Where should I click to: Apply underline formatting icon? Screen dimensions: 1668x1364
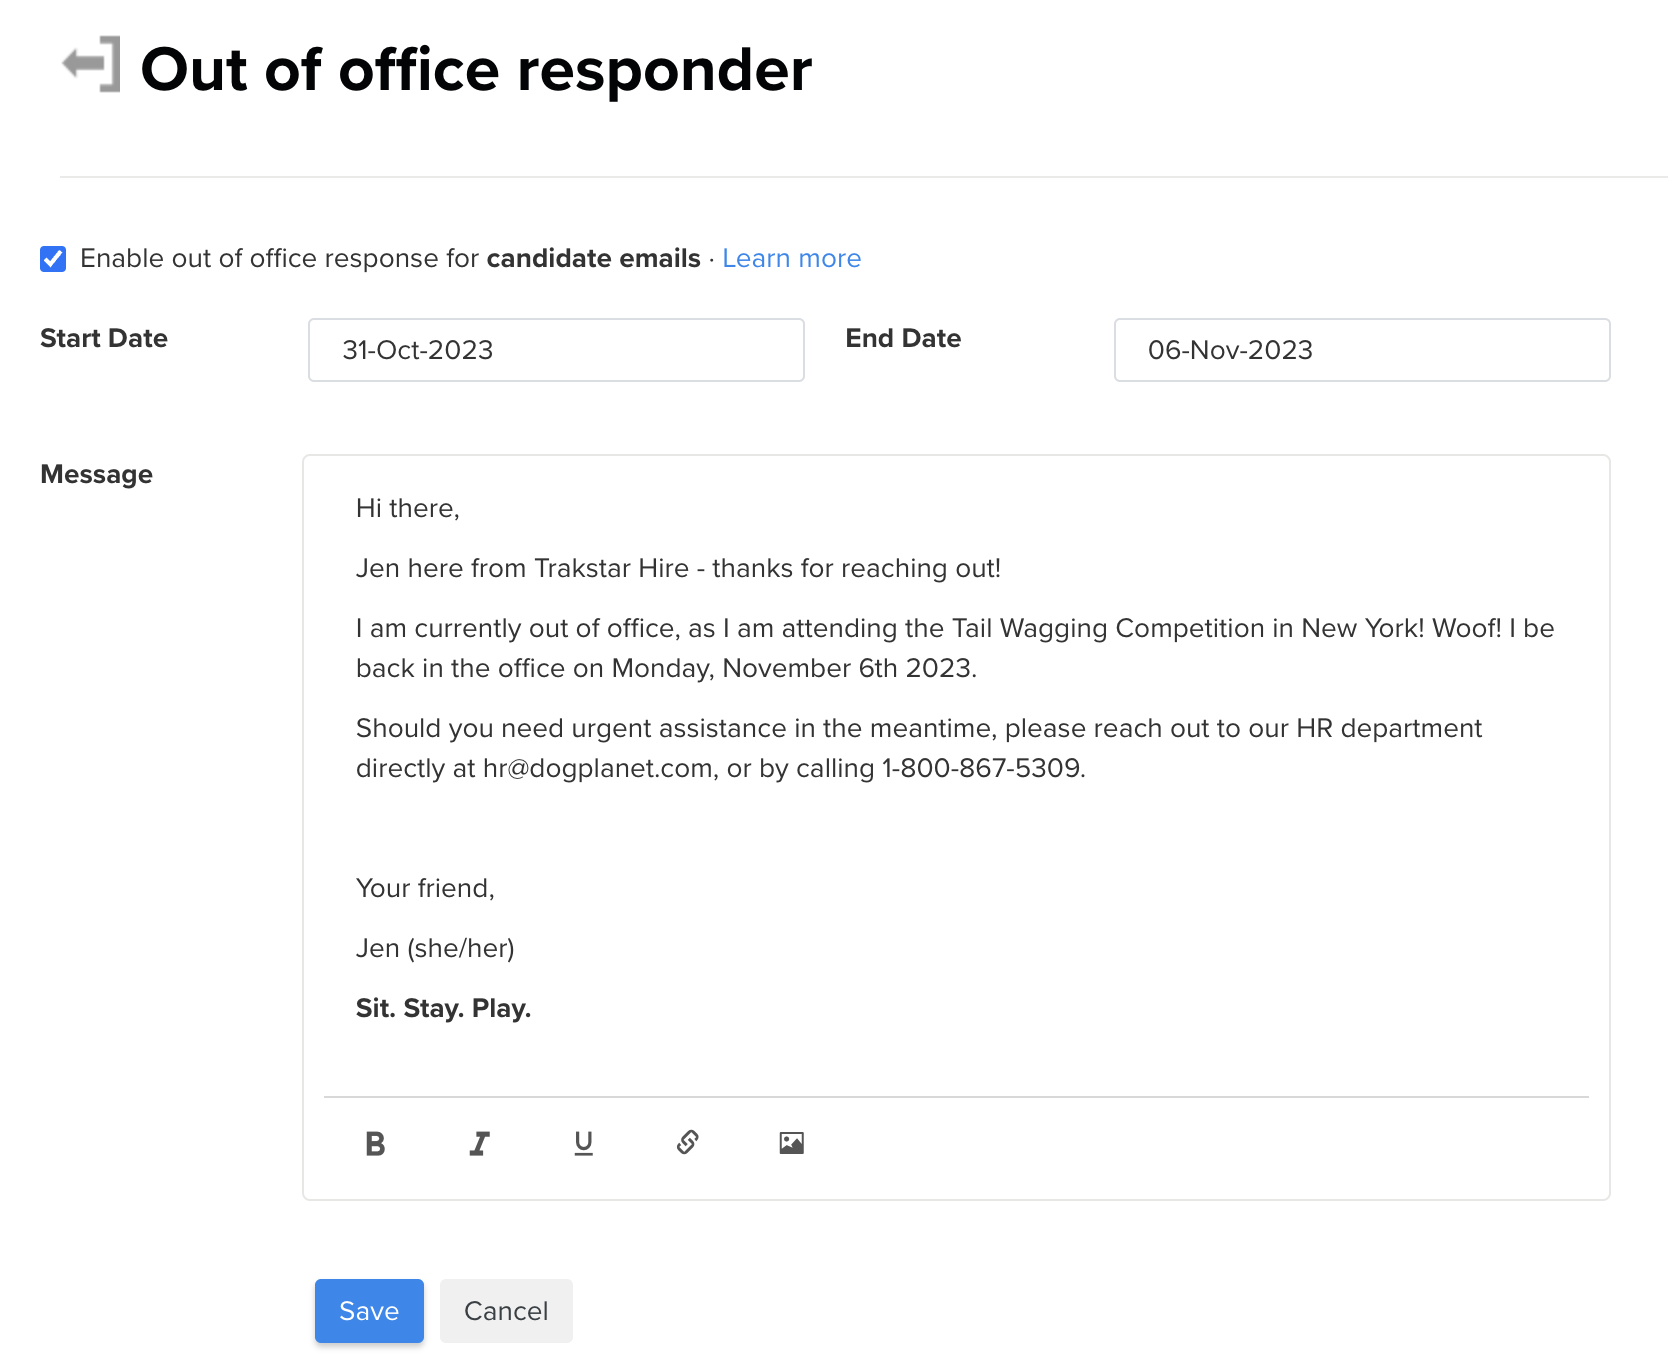click(583, 1143)
